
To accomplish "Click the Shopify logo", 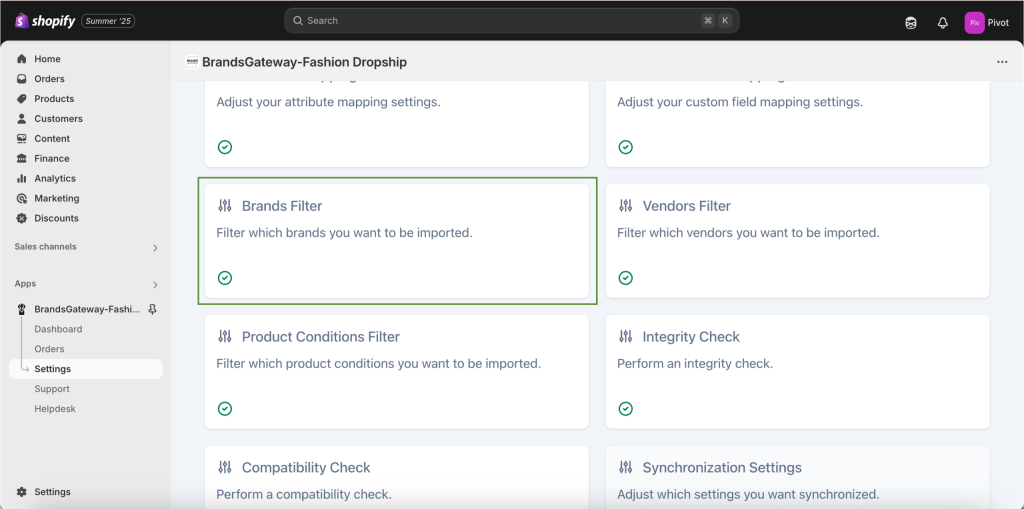I will pyautogui.click(x=44, y=21).
